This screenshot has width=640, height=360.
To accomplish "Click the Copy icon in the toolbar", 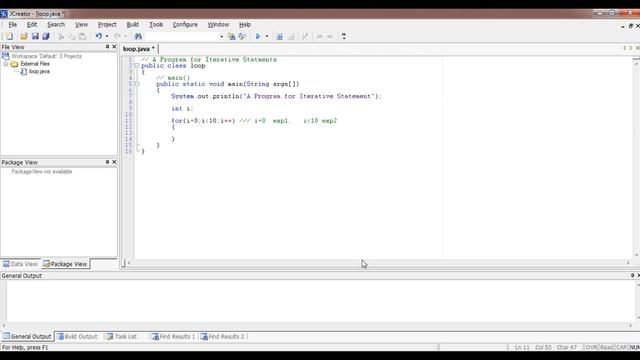I will coord(71,36).
